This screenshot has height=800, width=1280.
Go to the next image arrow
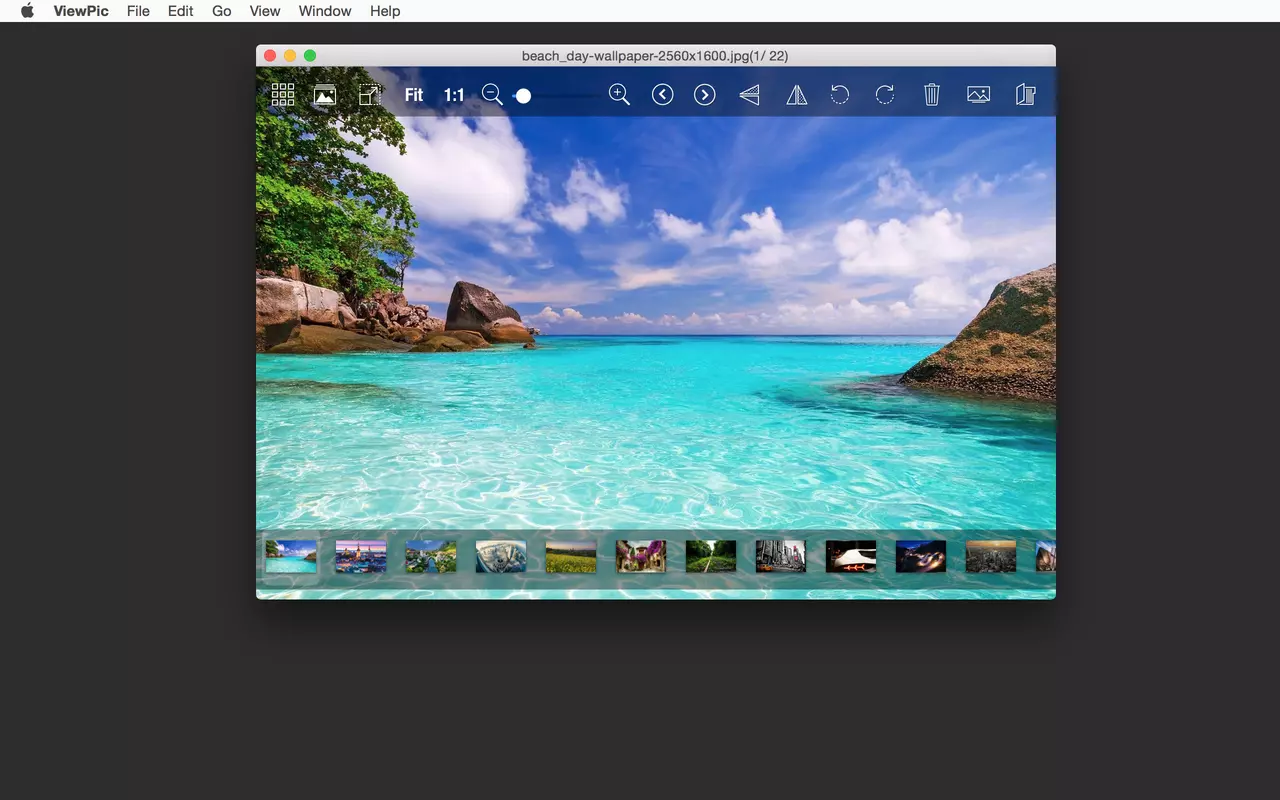pyautogui.click(x=705, y=95)
